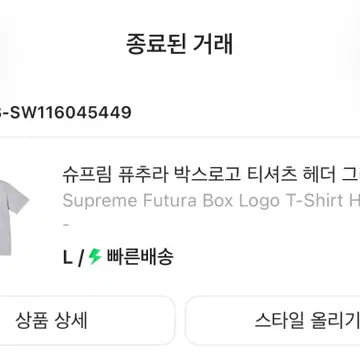Open the Supreme Futura Box Logo T-Shirt link

211,201
